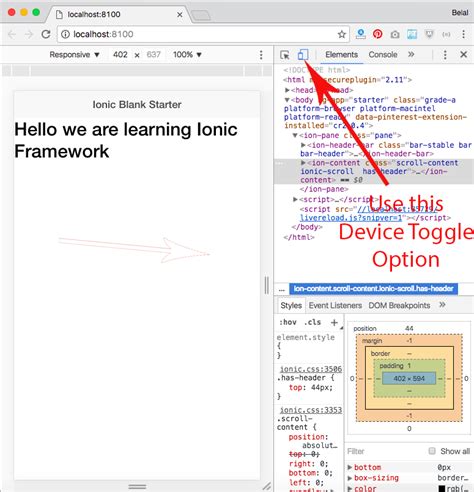474x492 pixels.
Task: Open the 100% zoom dropdown
Action: [187, 55]
